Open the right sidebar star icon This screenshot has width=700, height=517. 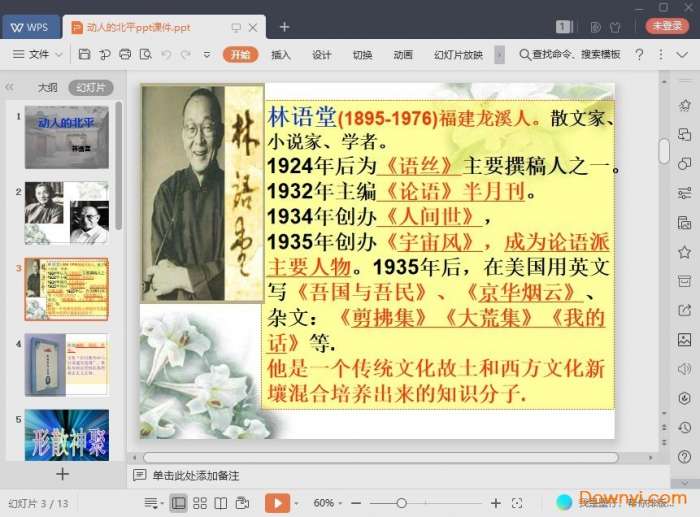[684, 252]
